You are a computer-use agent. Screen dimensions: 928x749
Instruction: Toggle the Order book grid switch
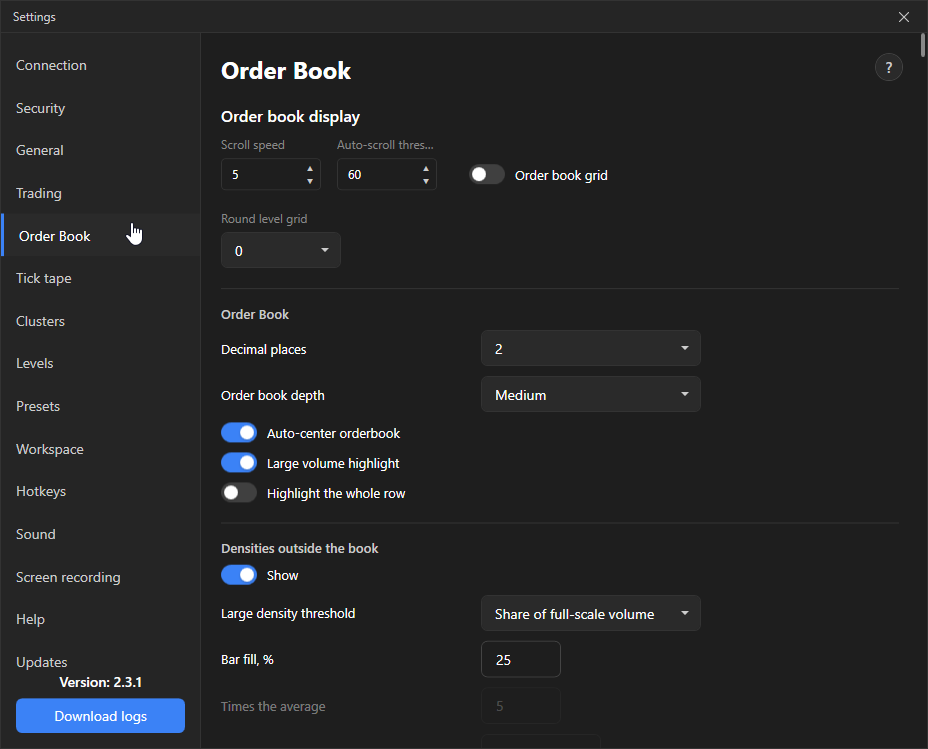(486, 175)
